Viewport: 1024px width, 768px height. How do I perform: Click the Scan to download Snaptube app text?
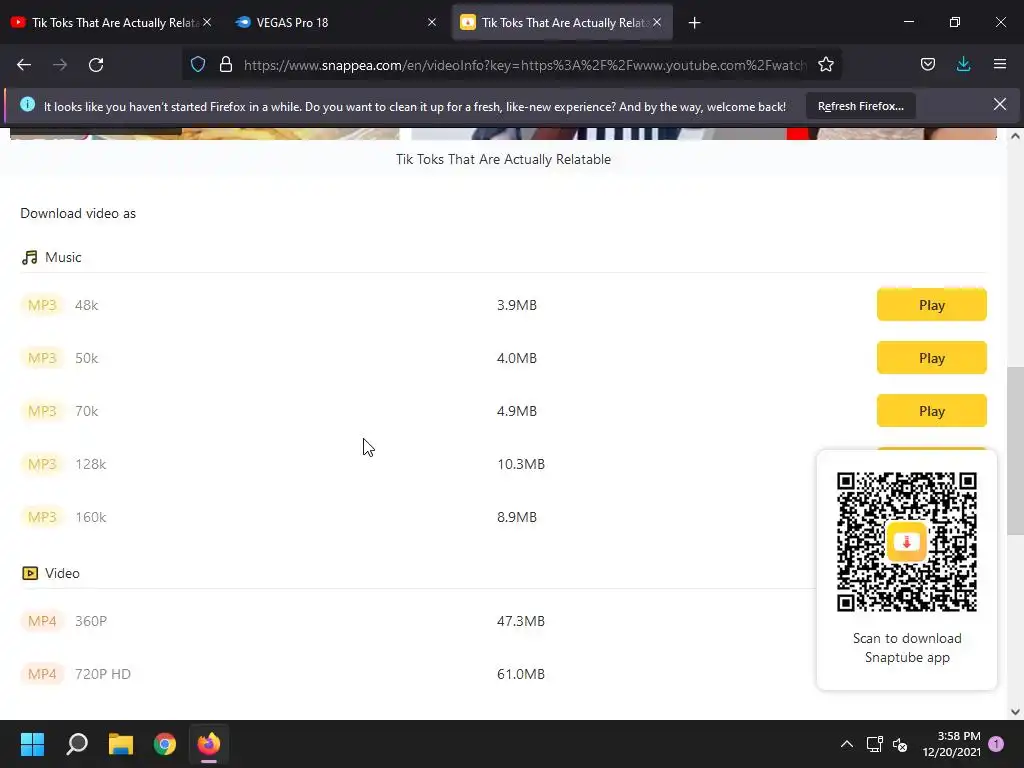point(906,648)
